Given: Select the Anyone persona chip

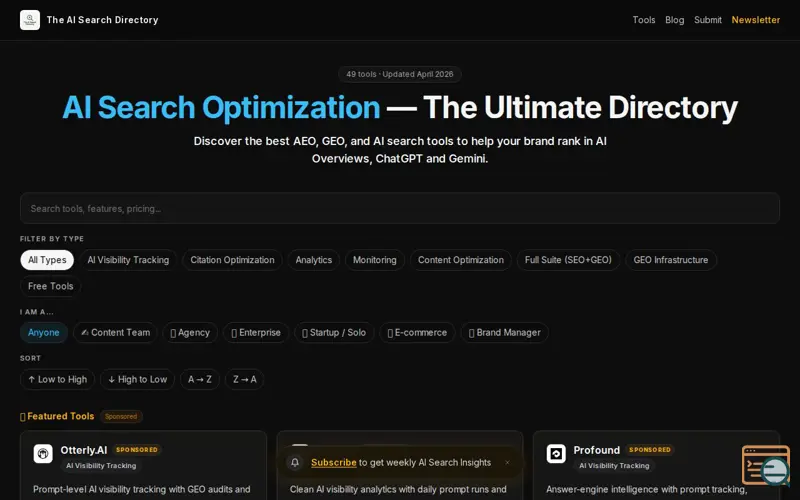Looking at the screenshot, I should (x=43, y=333).
